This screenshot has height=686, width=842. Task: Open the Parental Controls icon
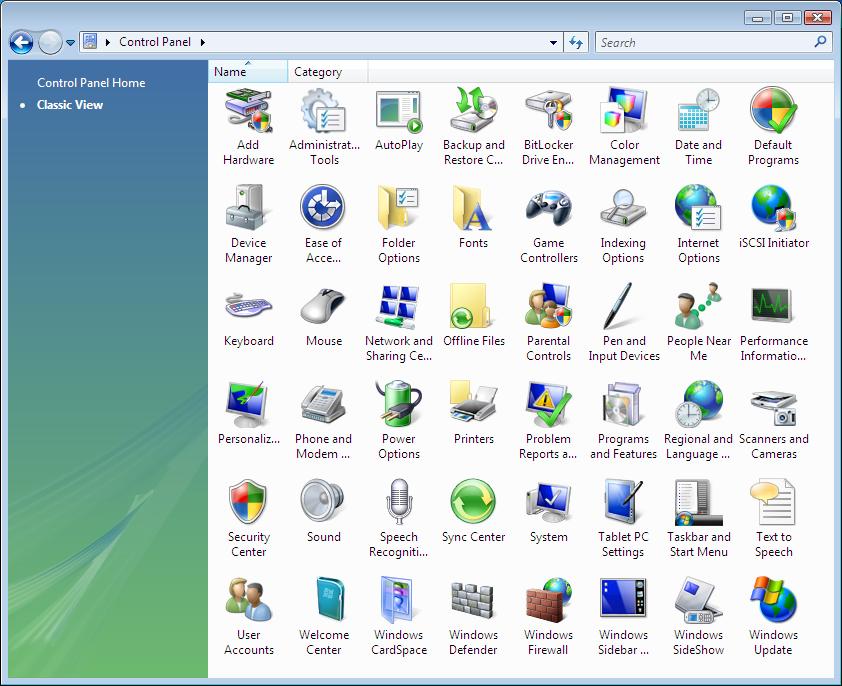[x=548, y=309]
